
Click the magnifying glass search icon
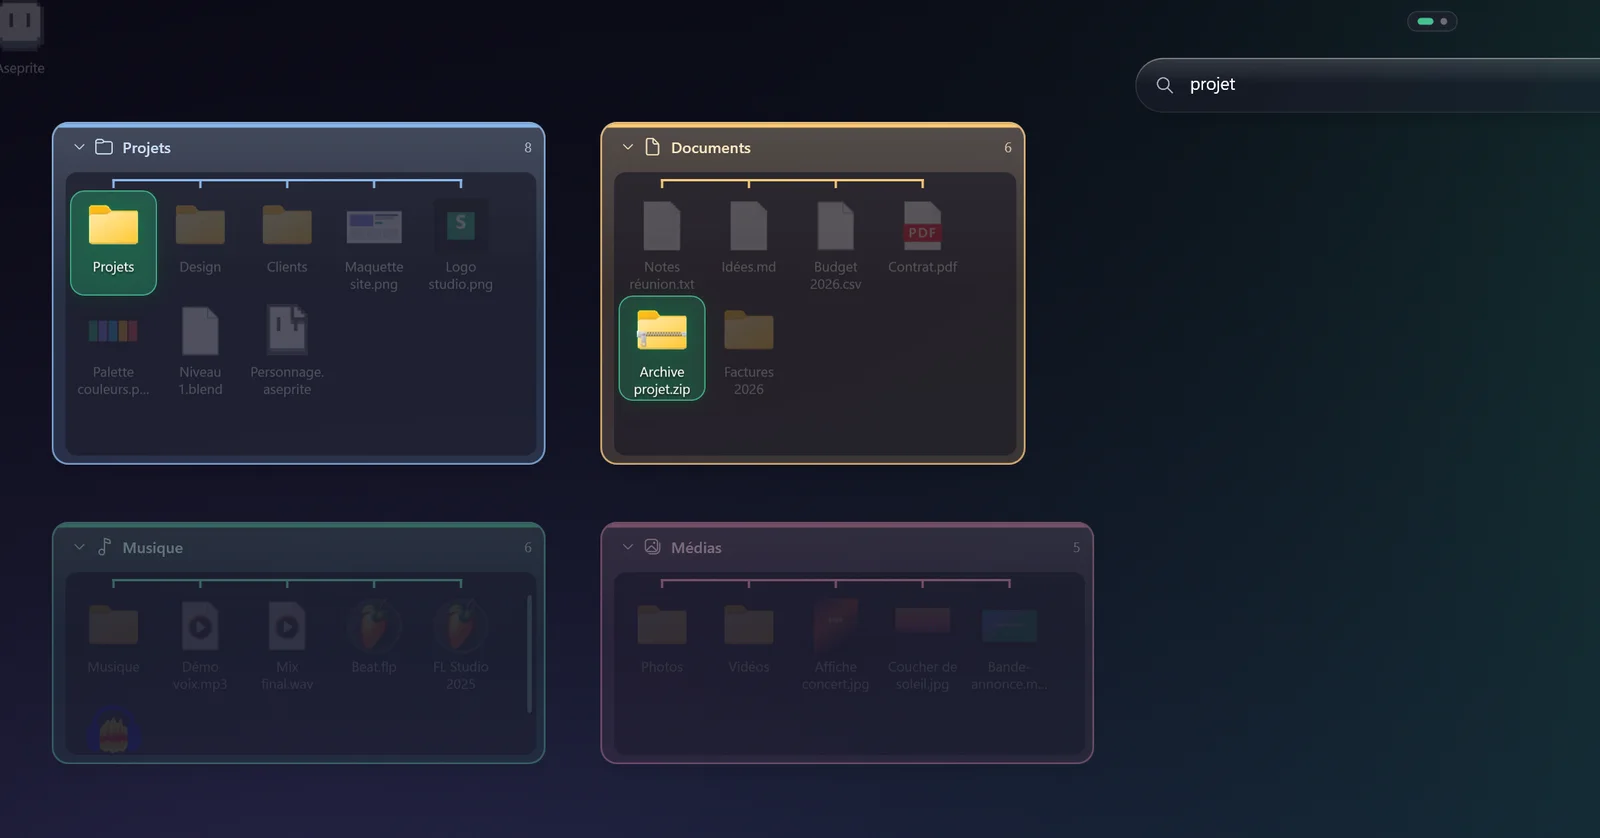tap(1165, 85)
